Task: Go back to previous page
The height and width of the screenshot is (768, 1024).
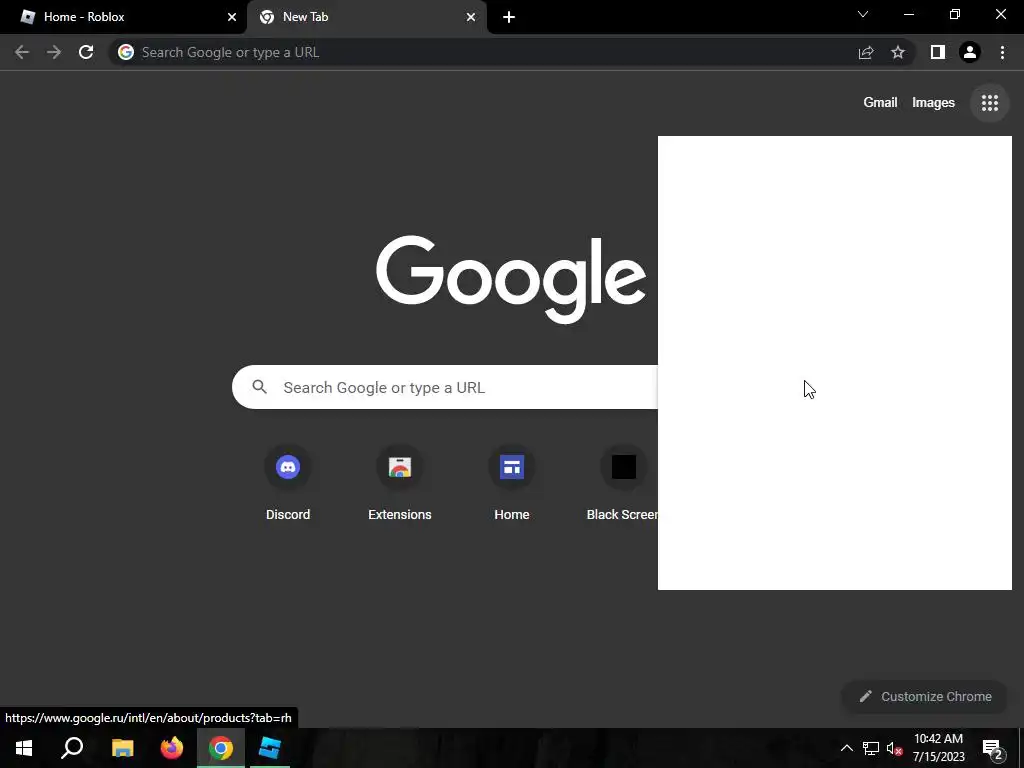Action: coord(22,52)
